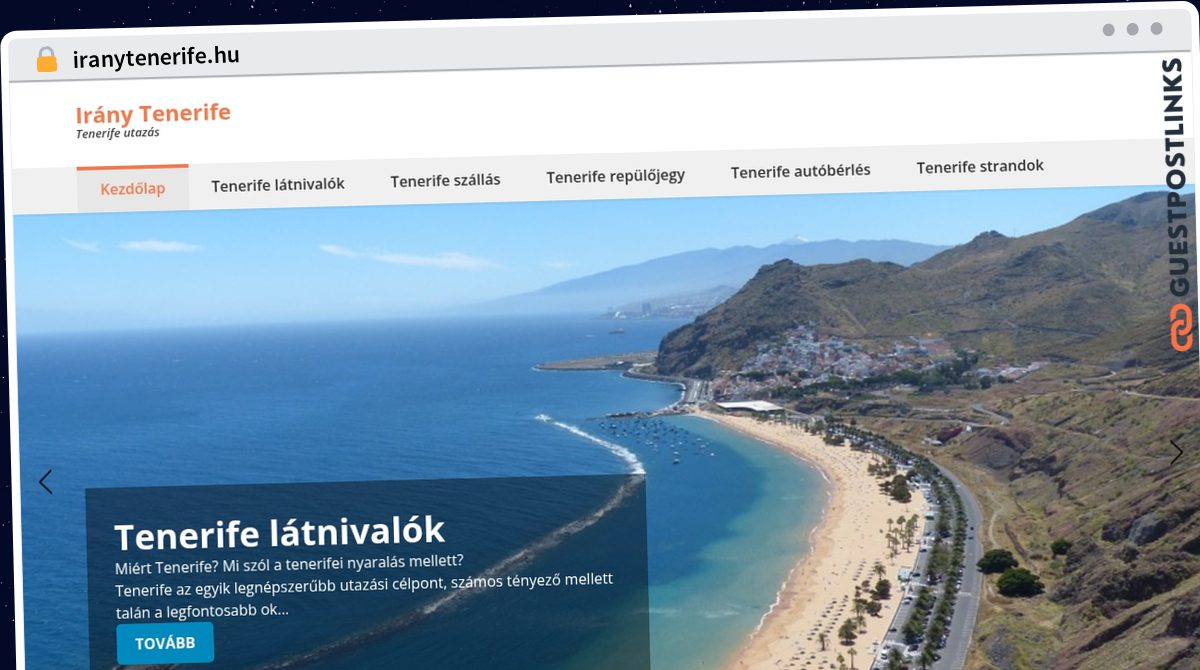Open Tenerife látnivalók menu item
Screen dimensions: 1200x670
point(278,184)
